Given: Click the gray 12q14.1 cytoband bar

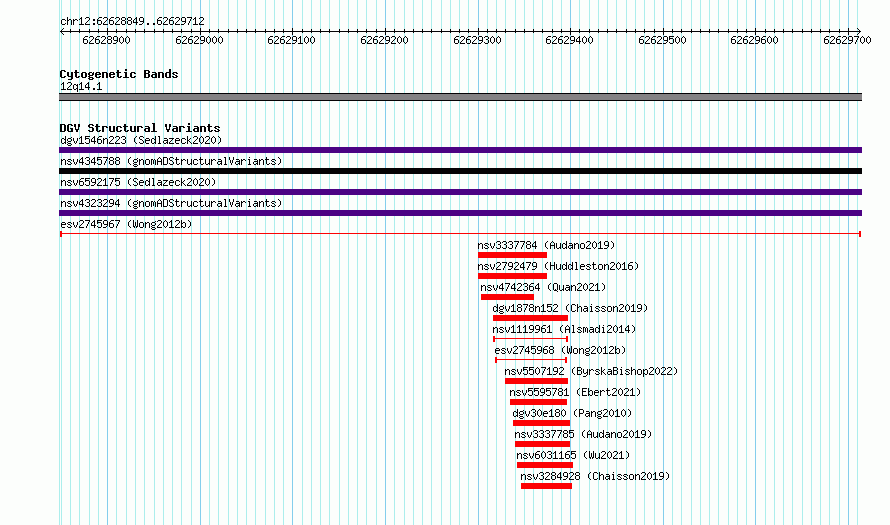Looking at the screenshot, I should pyautogui.click(x=460, y=97).
